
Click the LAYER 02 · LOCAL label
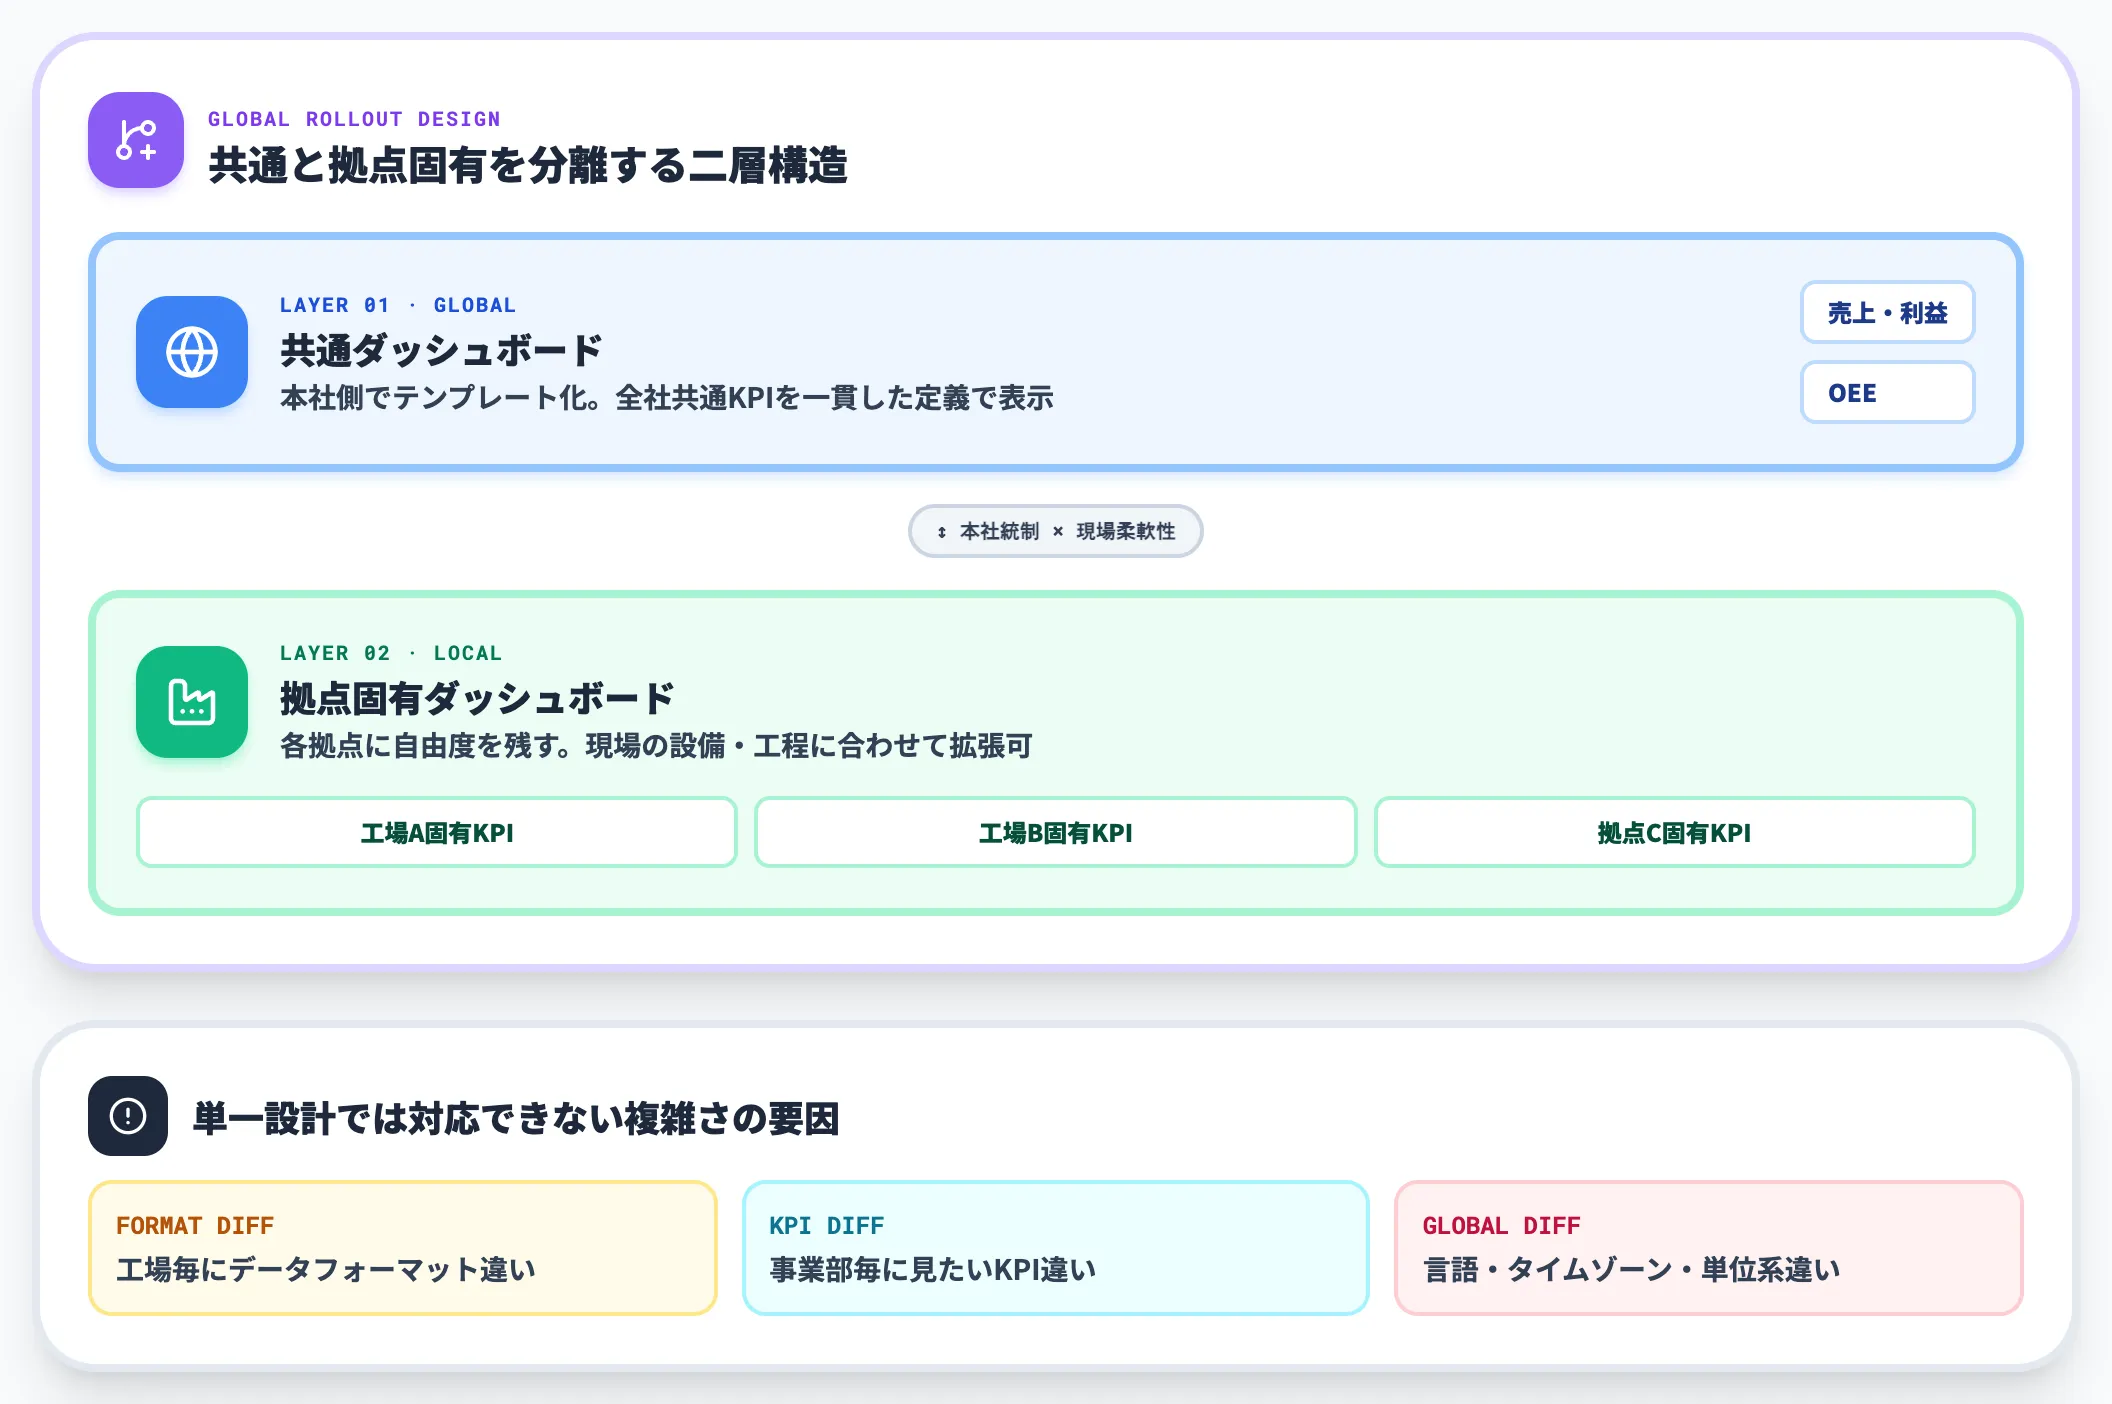click(391, 653)
